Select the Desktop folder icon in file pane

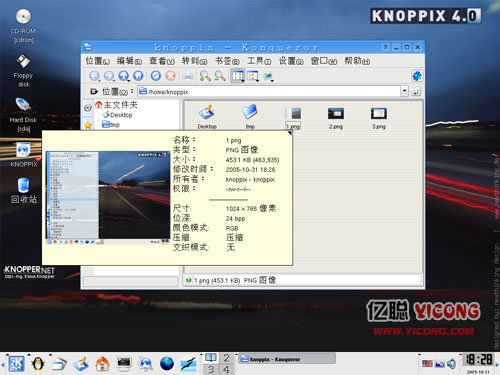click(x=207, y=117)
